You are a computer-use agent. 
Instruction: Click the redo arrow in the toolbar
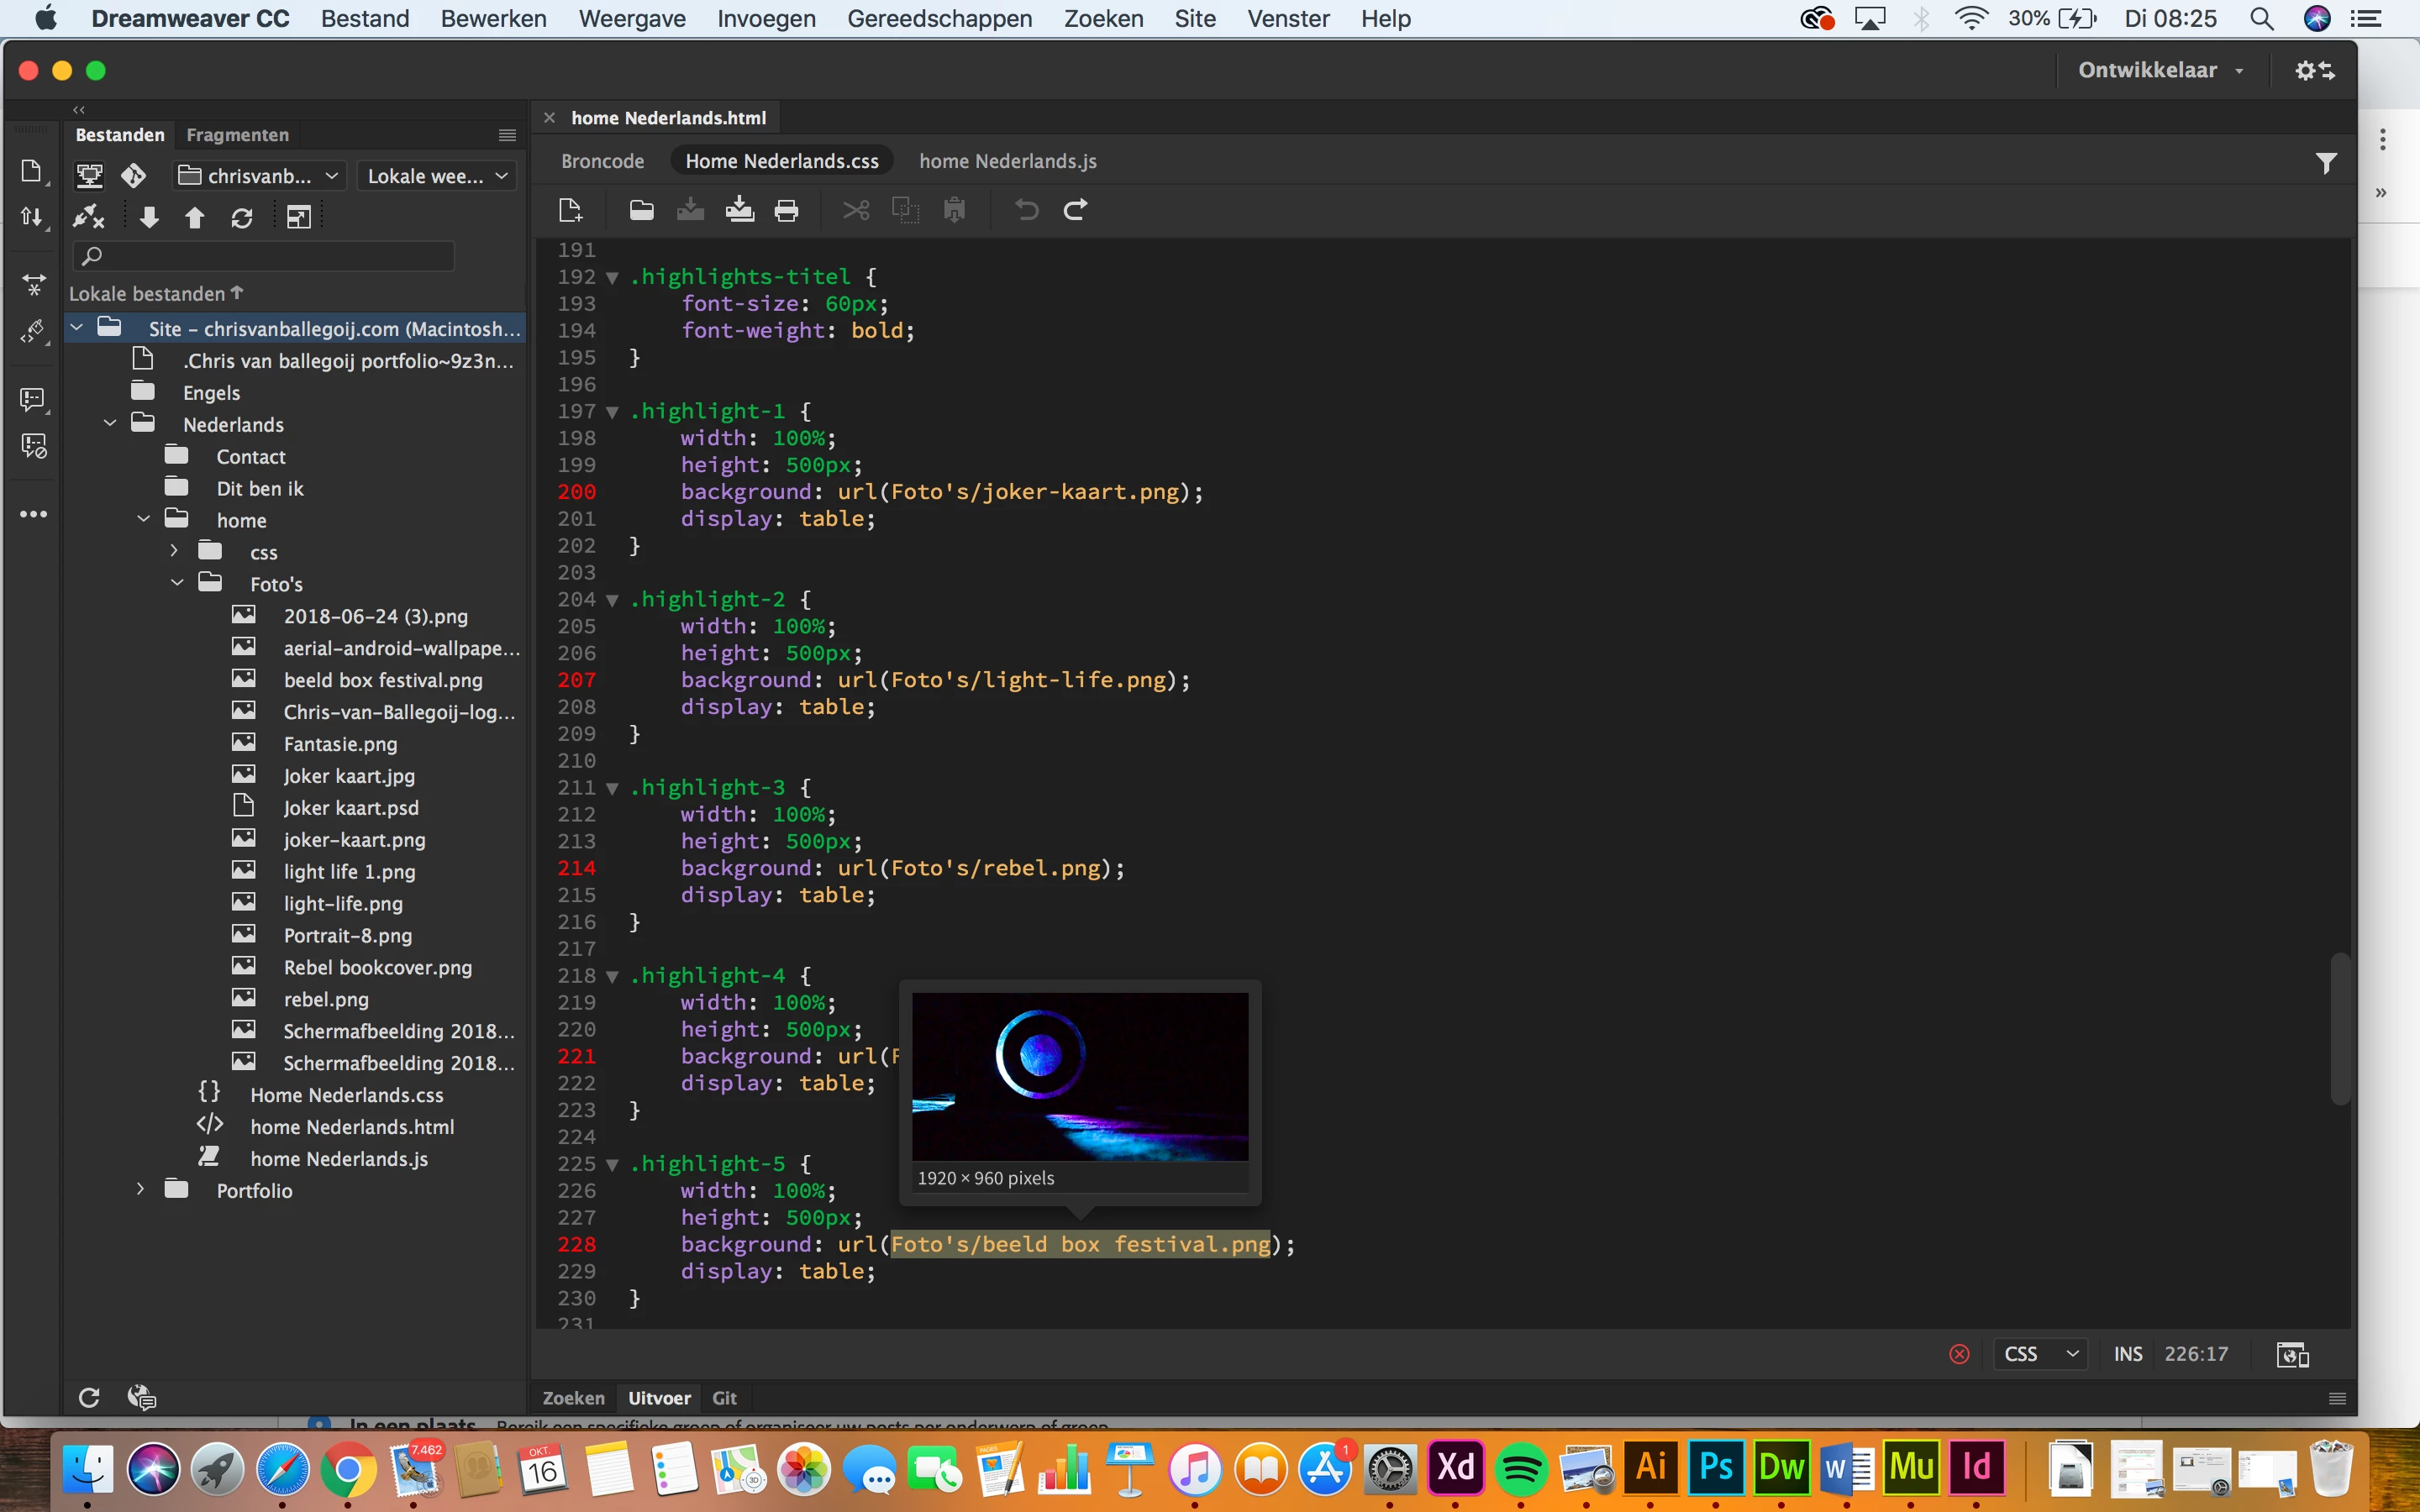[1075, 210]
